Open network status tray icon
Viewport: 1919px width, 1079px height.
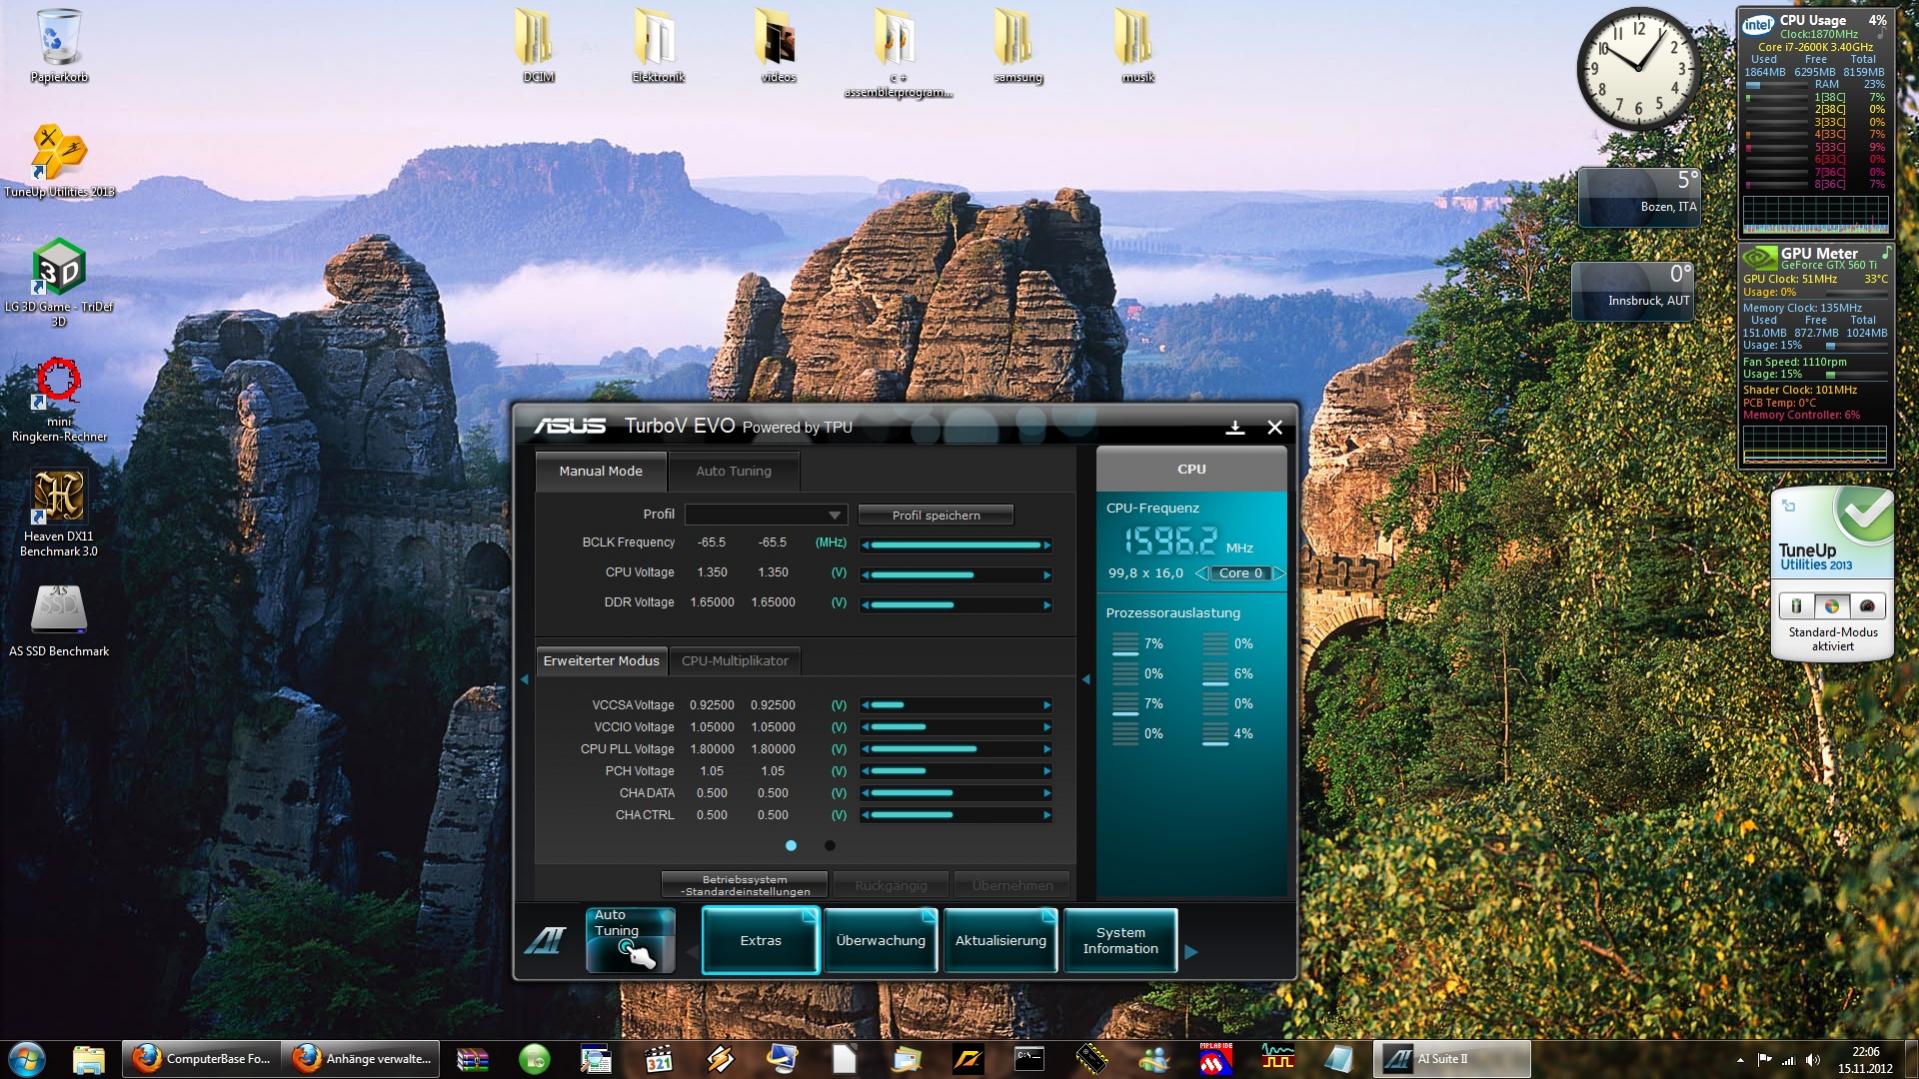(x=1789, y=1059)
